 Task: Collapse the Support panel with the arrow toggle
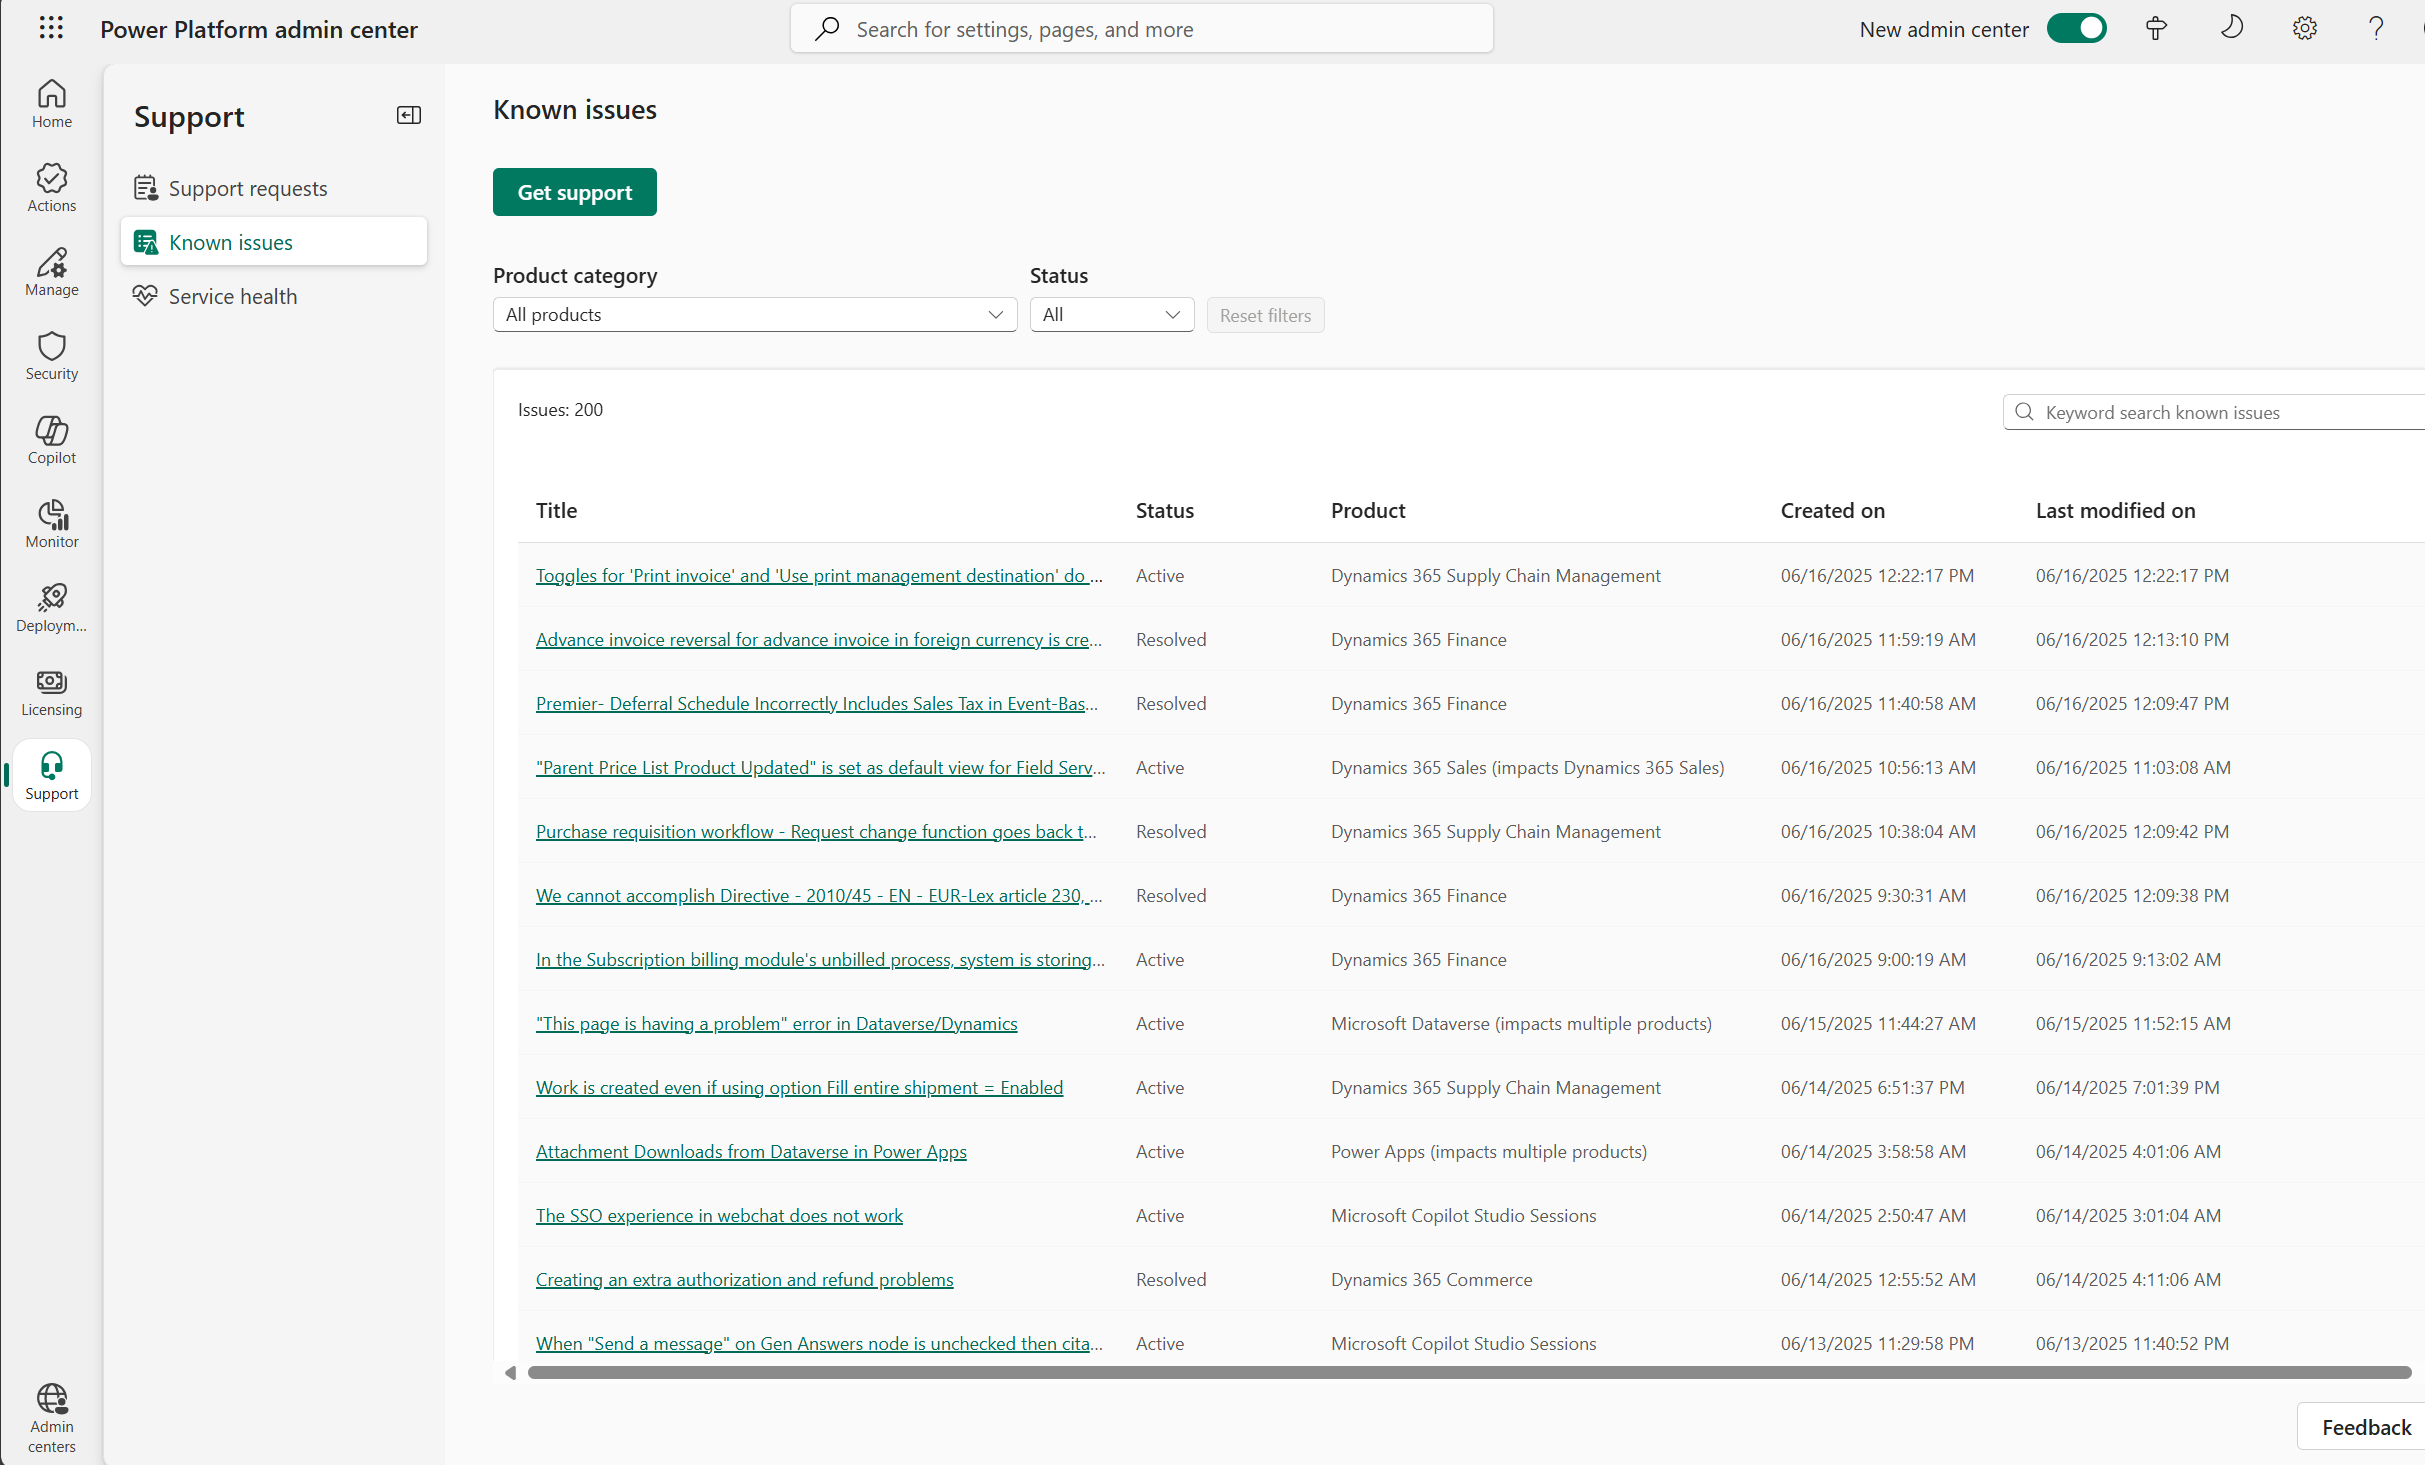point(408,115)
